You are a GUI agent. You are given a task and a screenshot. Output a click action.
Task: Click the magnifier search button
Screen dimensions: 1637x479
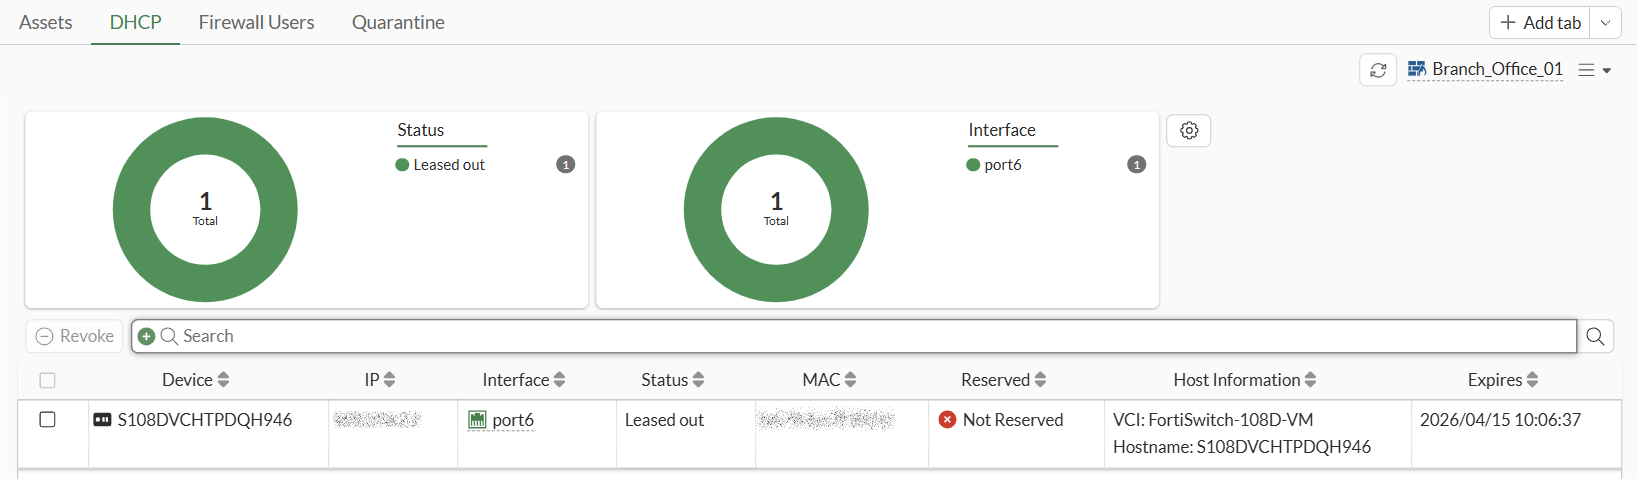1595,337
